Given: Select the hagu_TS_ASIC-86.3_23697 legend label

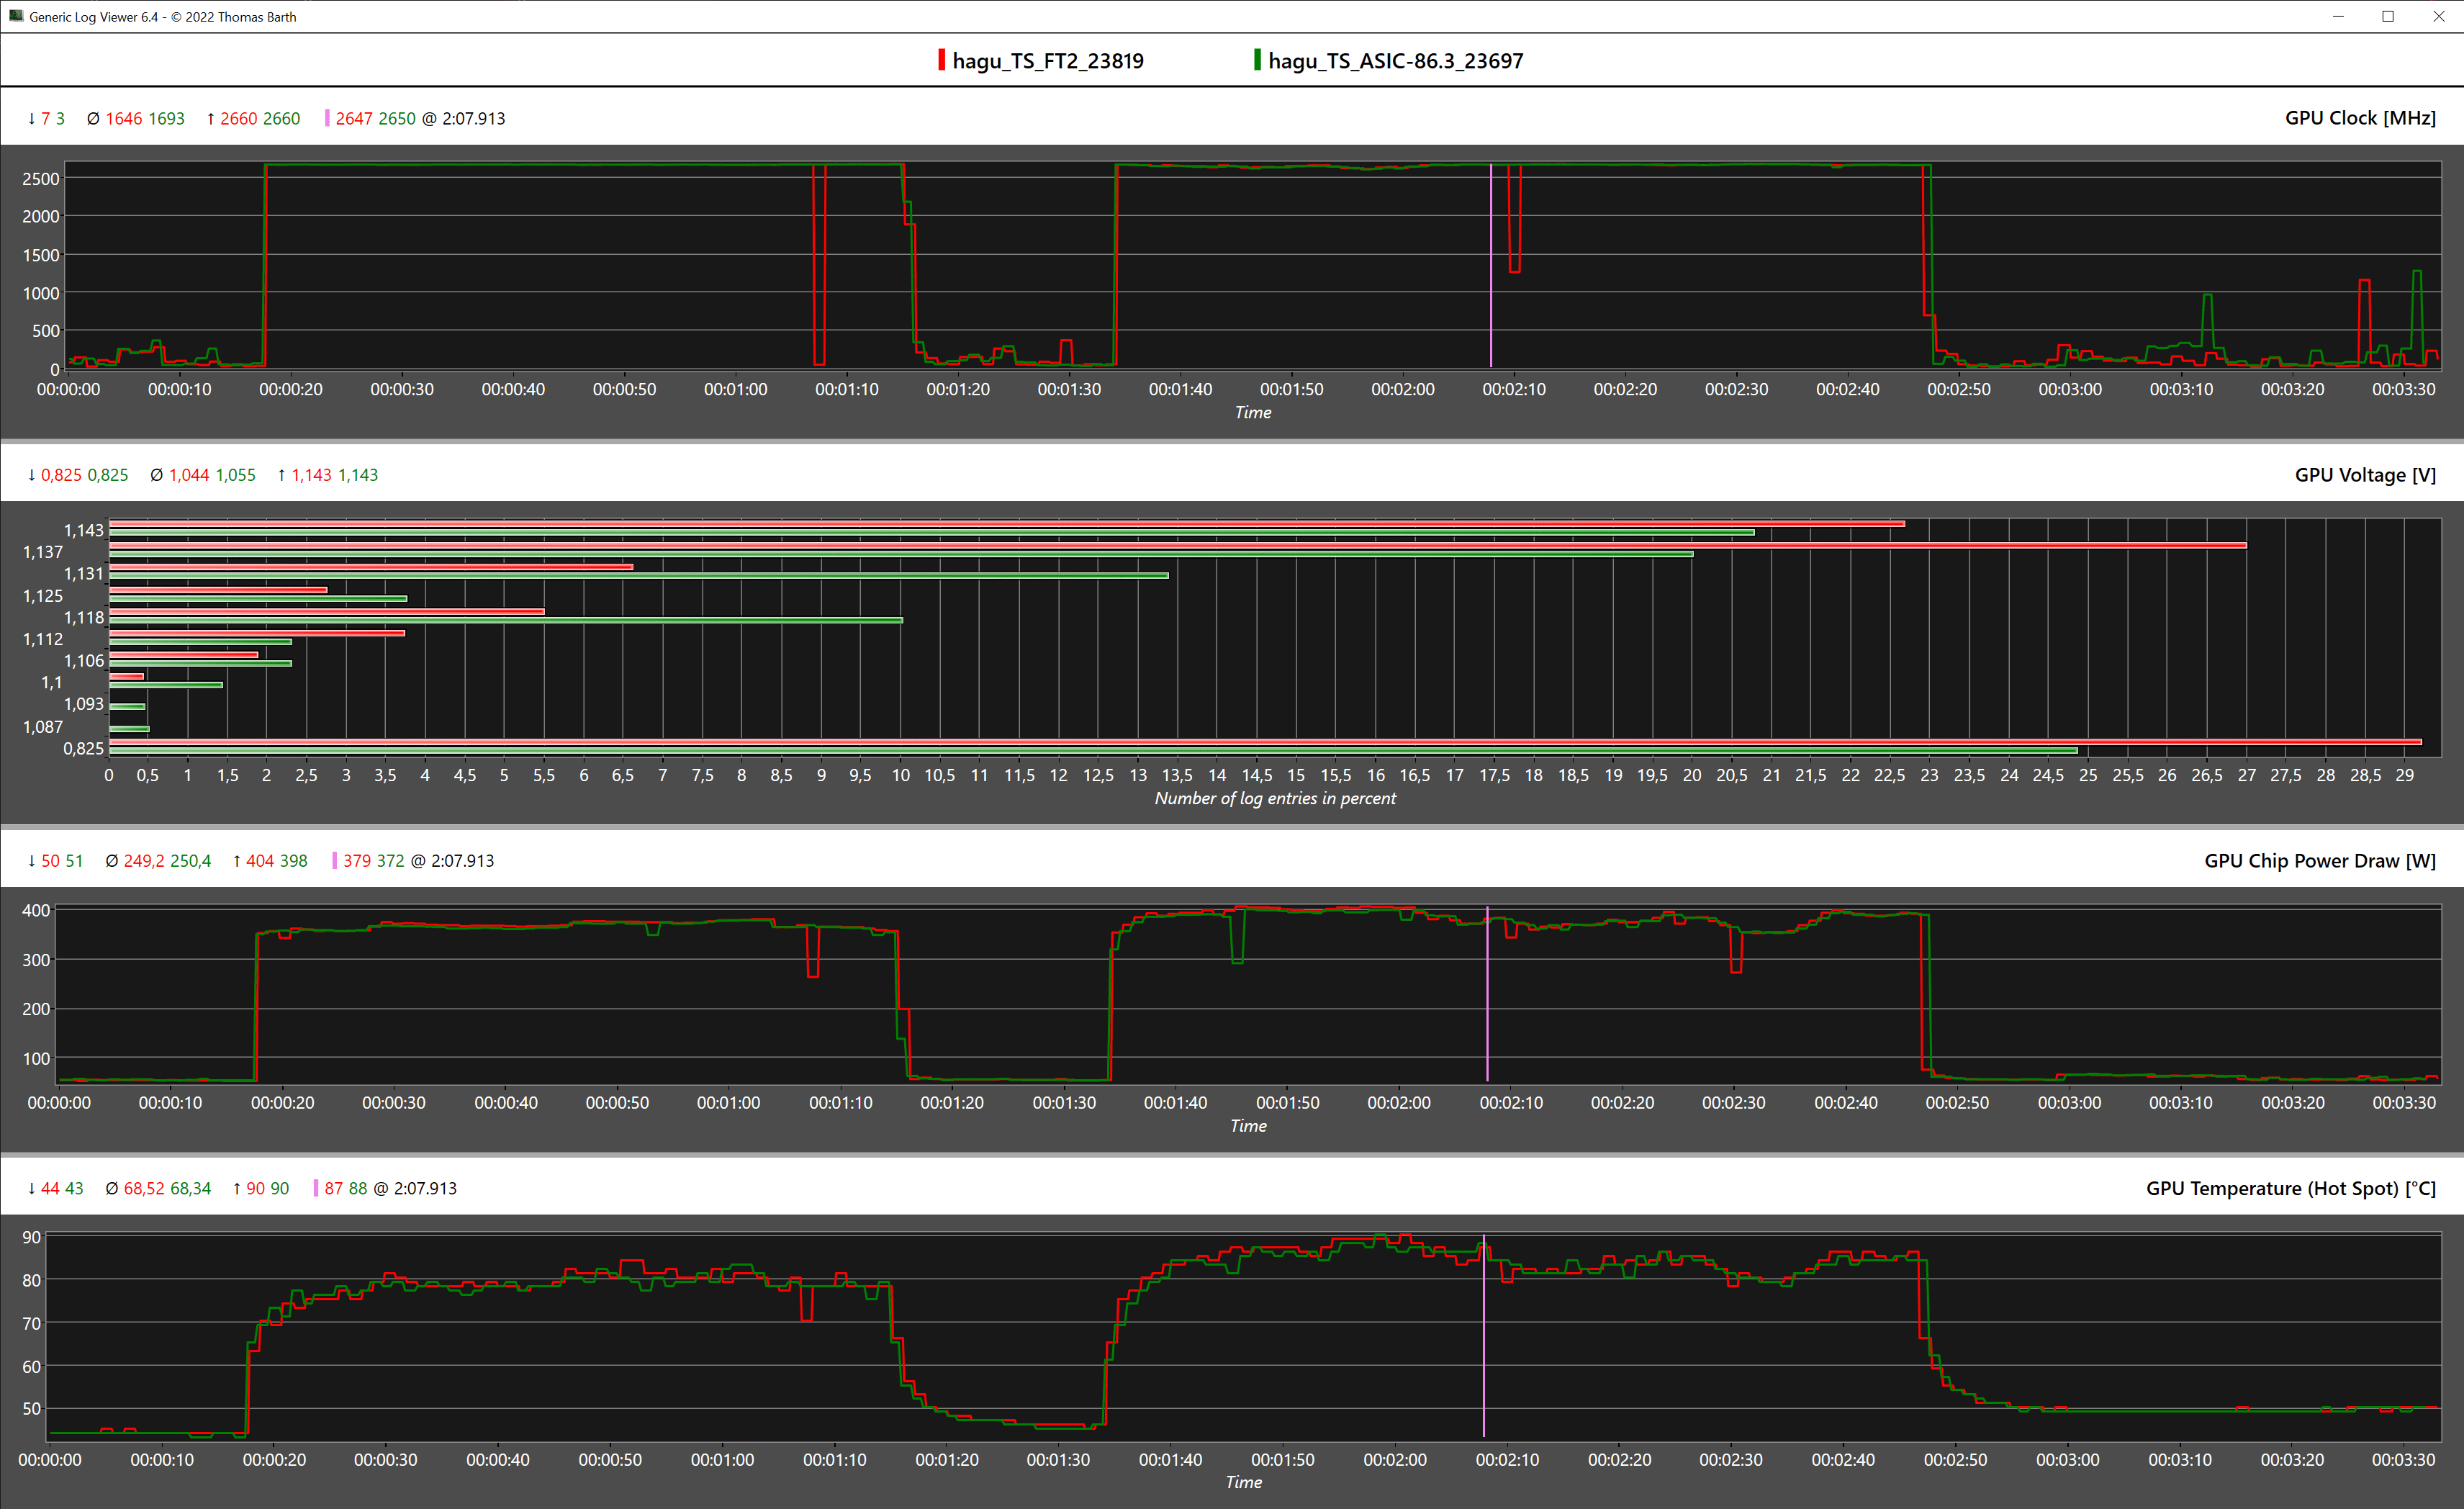Looking at the screenshot, I should 1395,61.
